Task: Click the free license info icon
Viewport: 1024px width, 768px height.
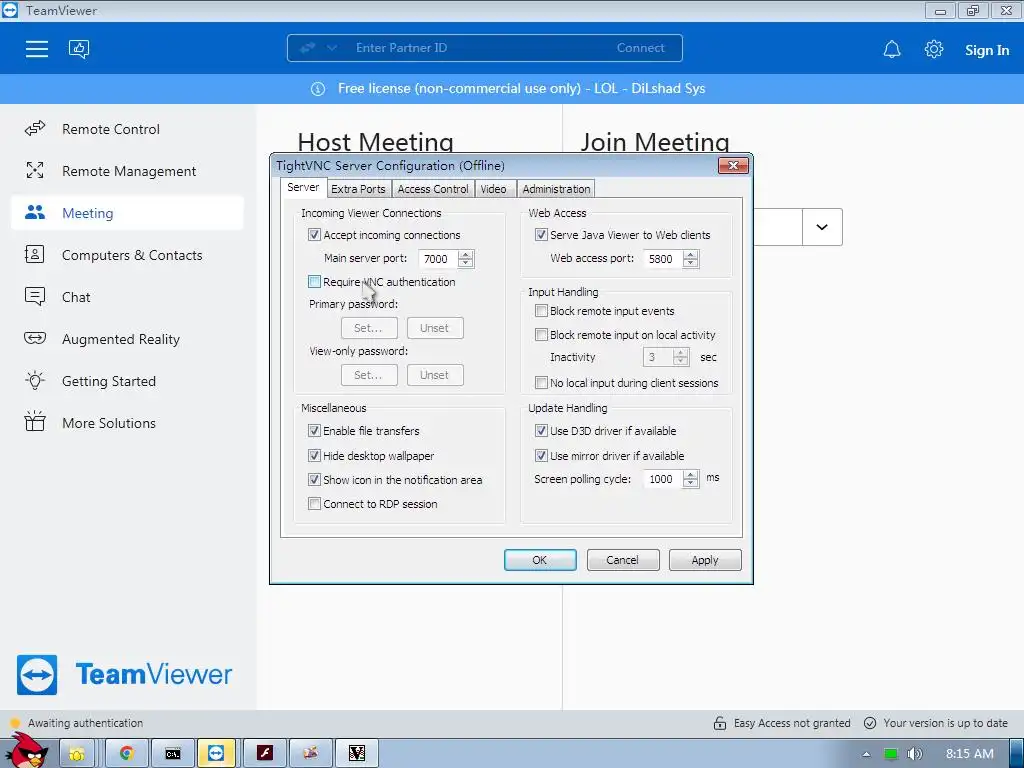Action: [x=318, y=89]
